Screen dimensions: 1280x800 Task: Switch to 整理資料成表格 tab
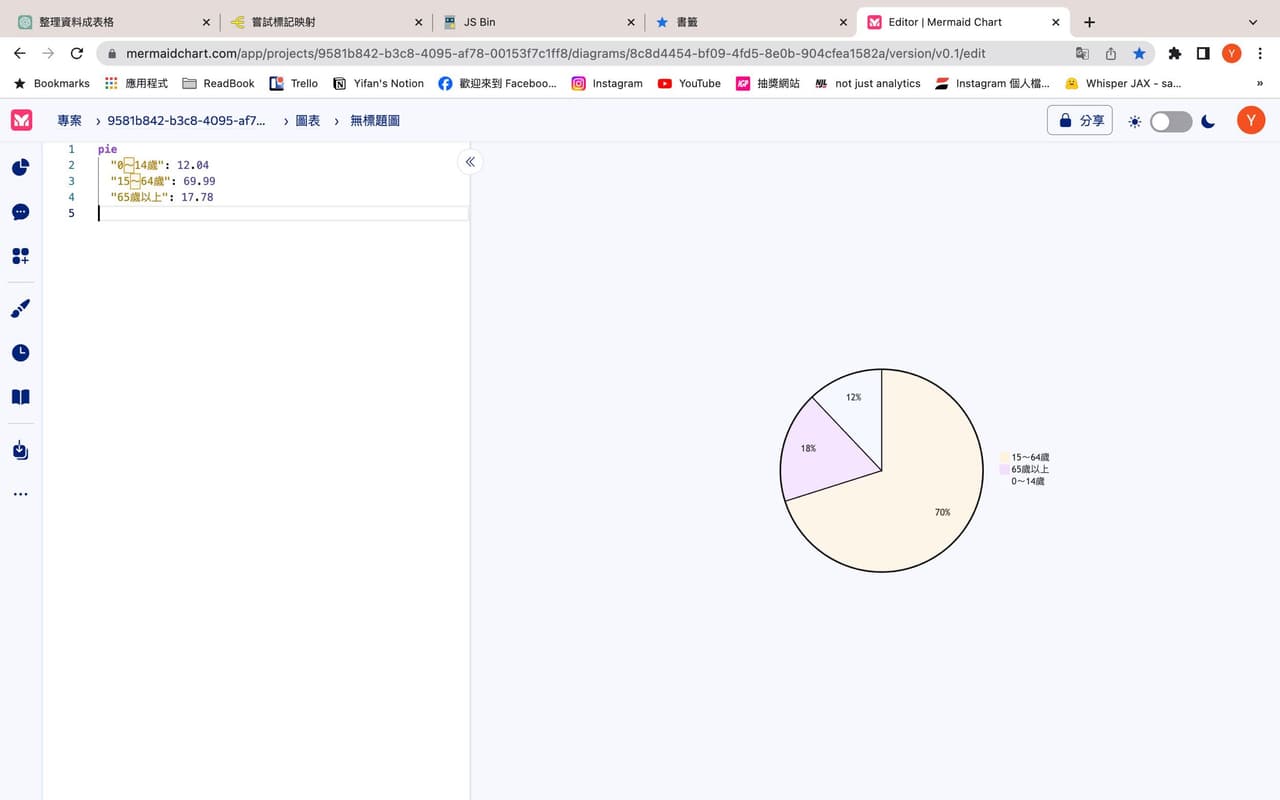click(x=113, y=22)
